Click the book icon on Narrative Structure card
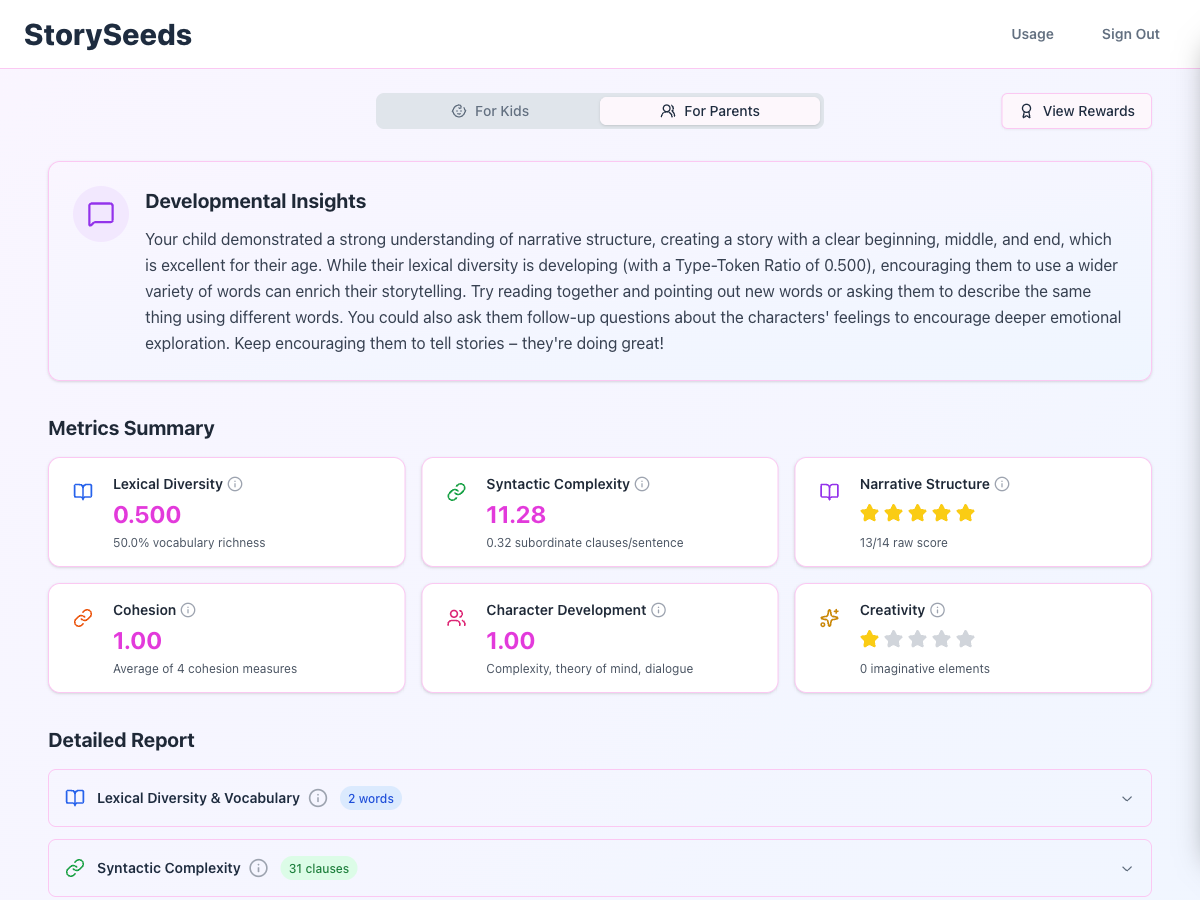This screenshot has width=1200, height=900. (829, 491)
